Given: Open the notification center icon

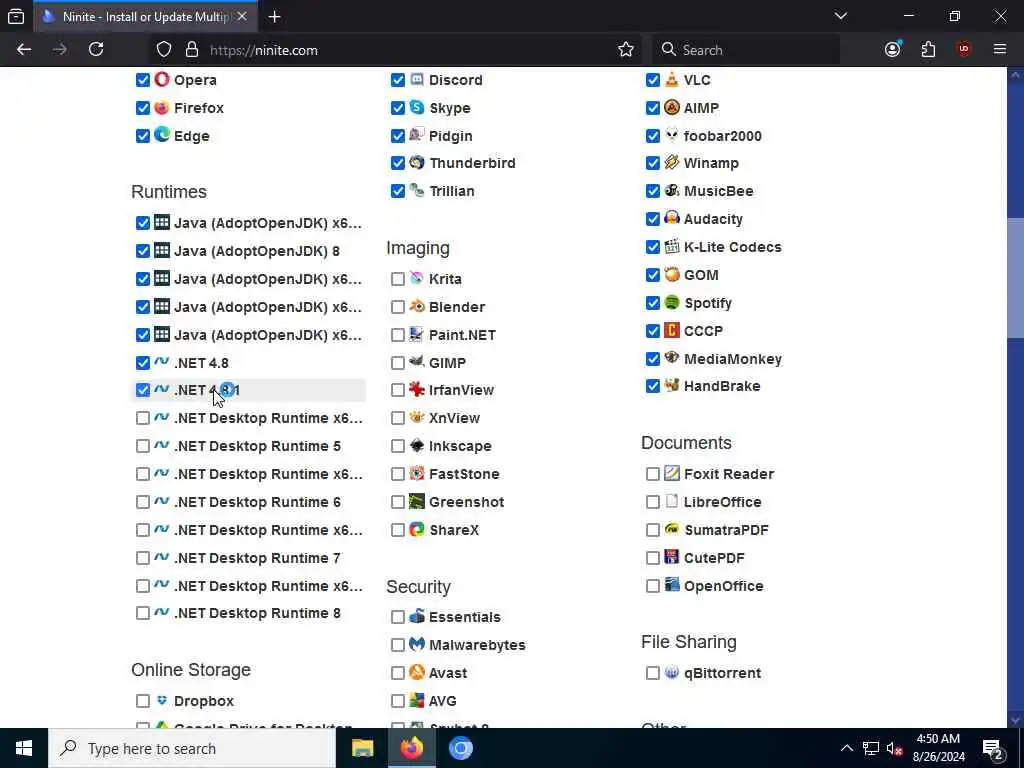Looking at the screenshot, I should 993,748.
